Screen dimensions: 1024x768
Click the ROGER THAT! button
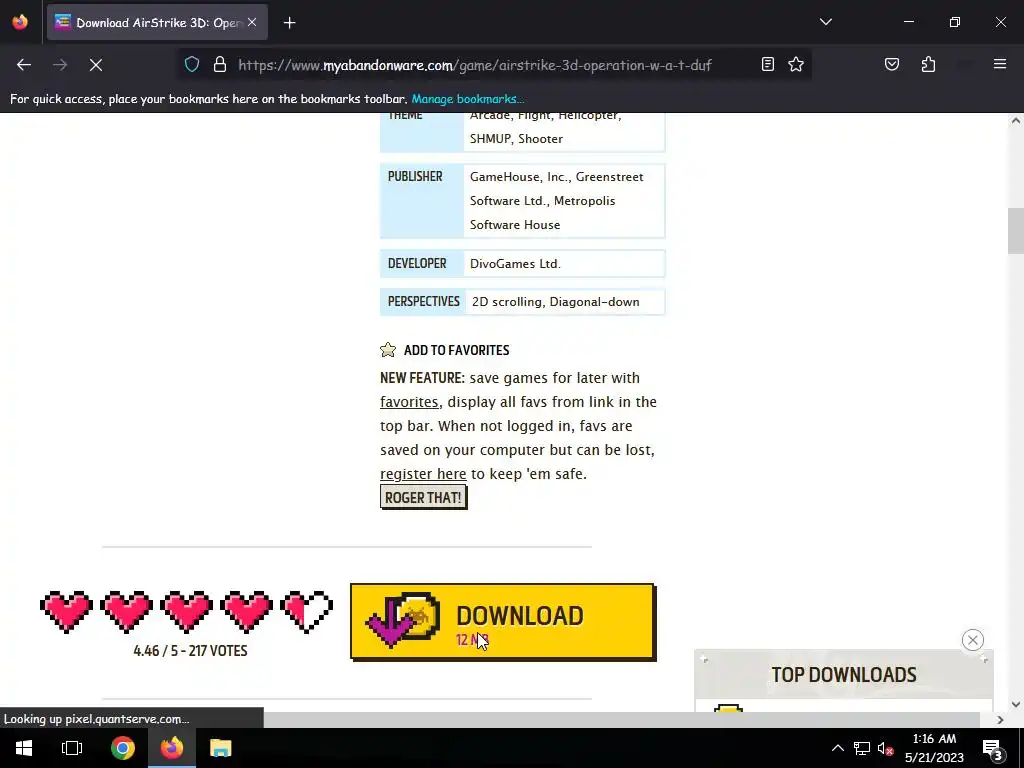(x=423, y=497)
